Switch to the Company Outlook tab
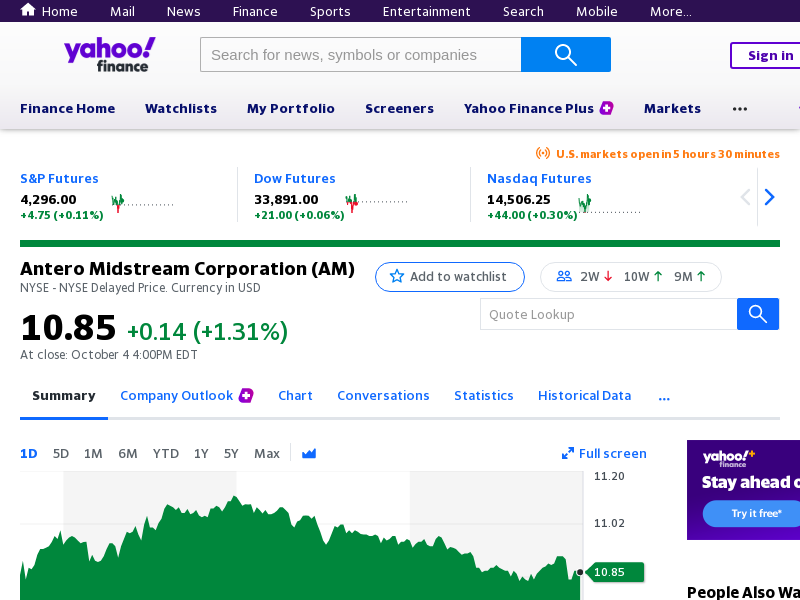800x600 pixels. tap(177, 396)
